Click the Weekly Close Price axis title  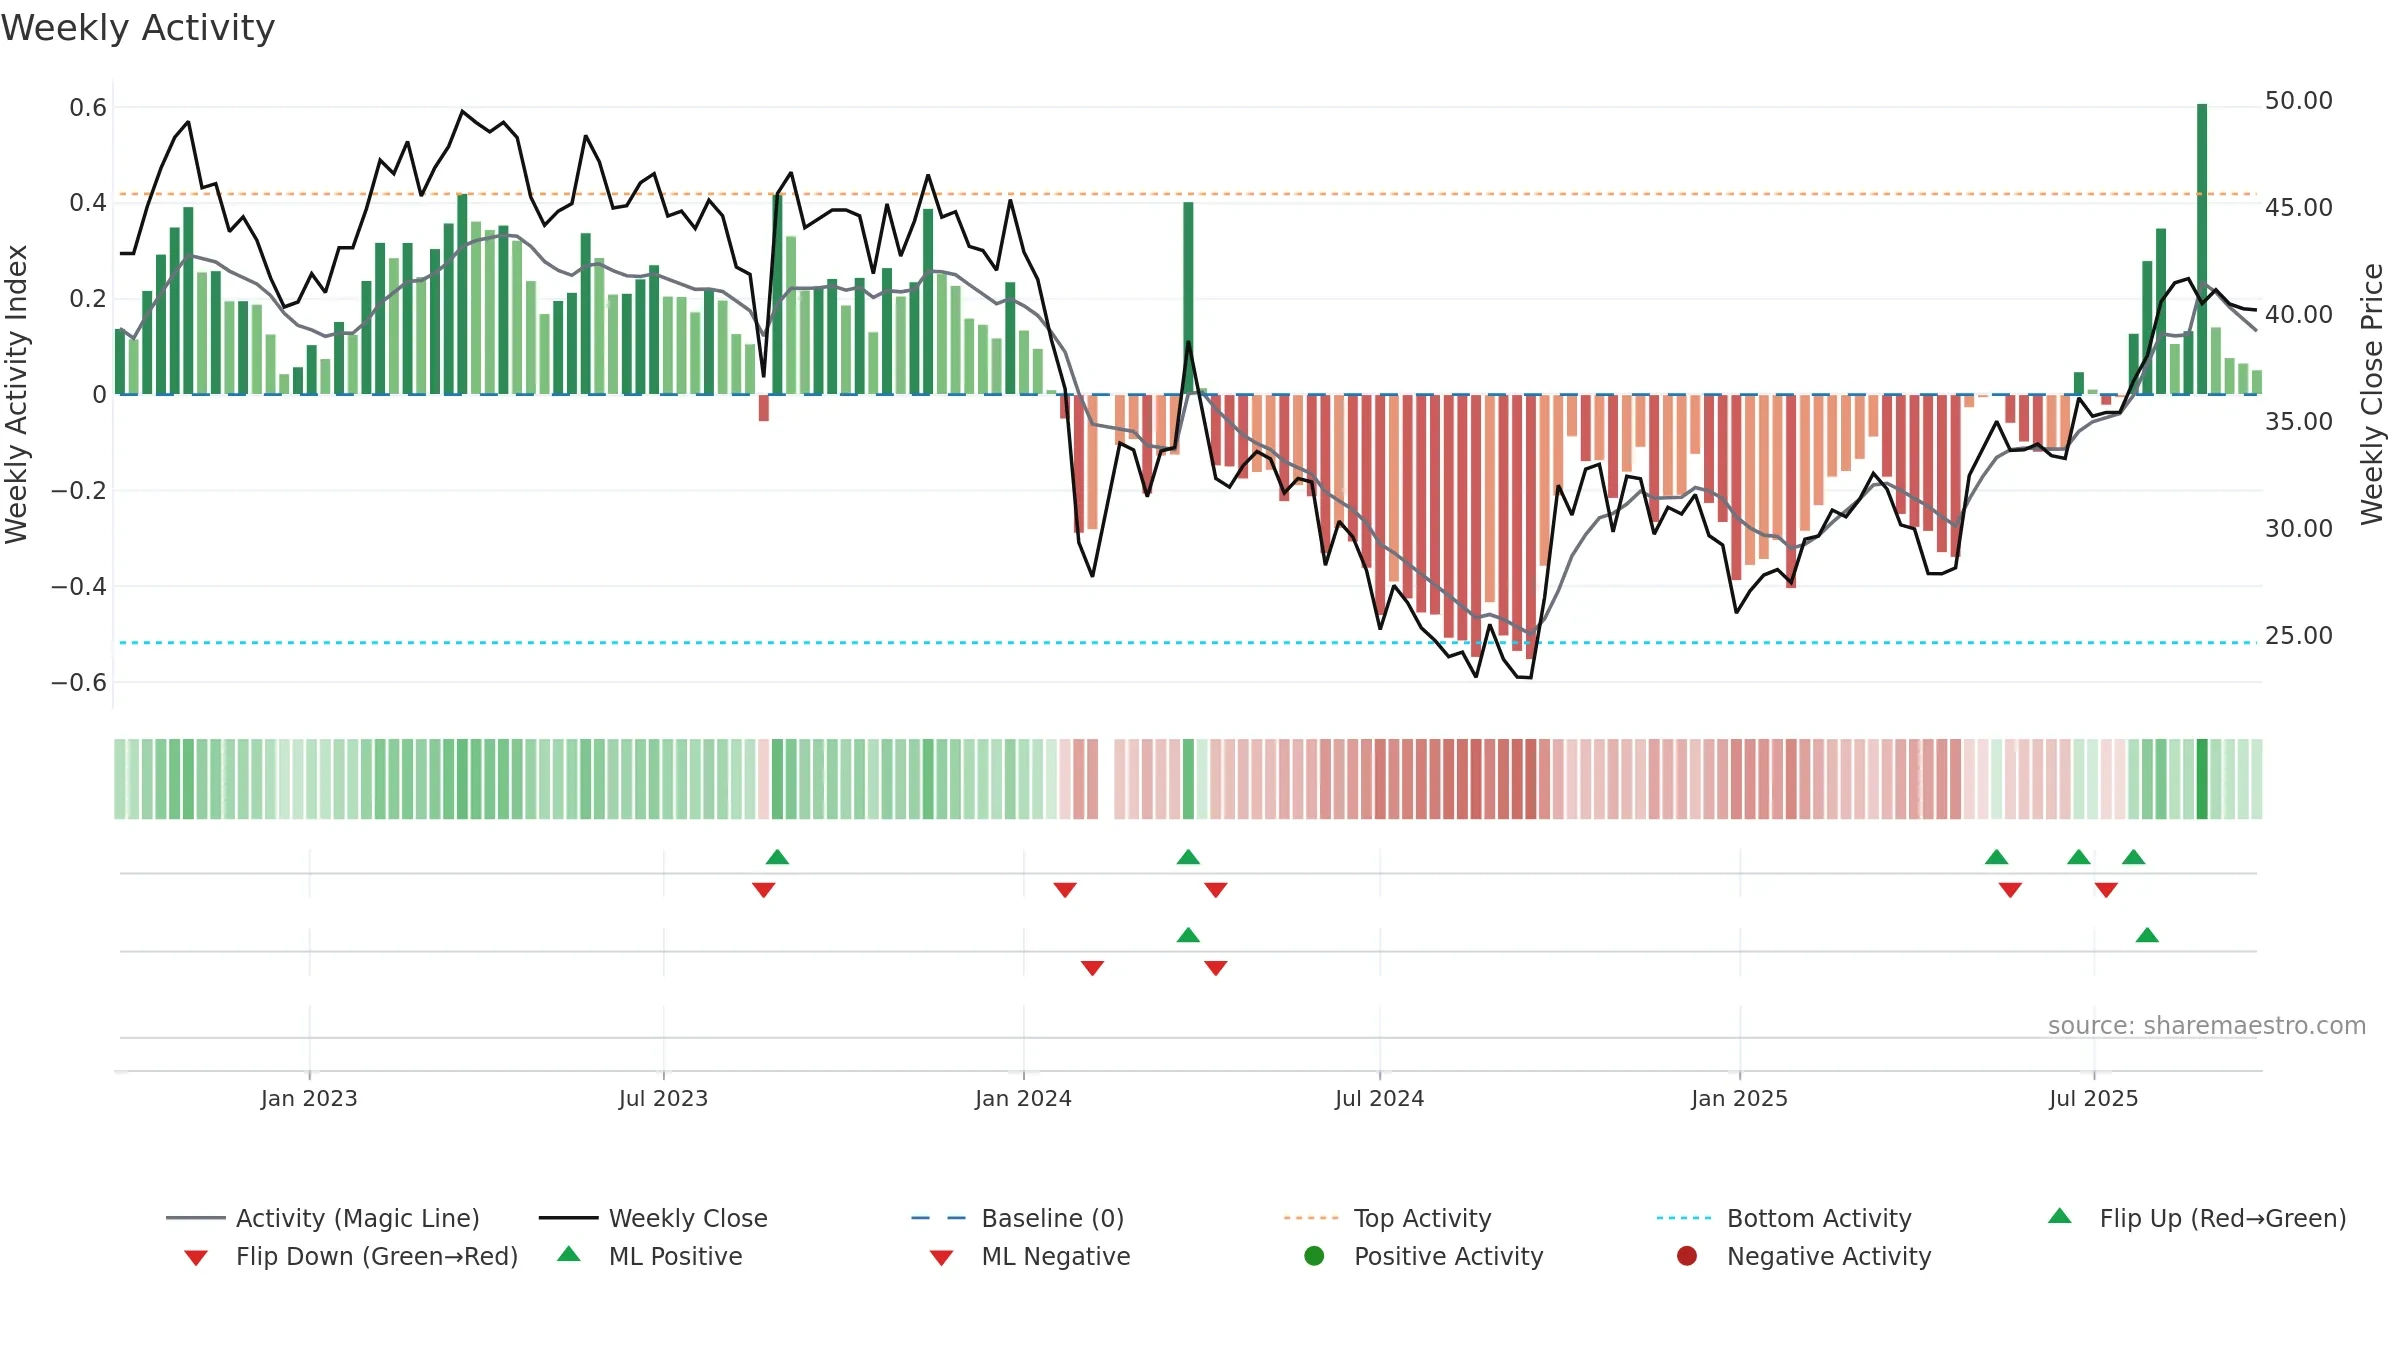(x=2372, y=394)
